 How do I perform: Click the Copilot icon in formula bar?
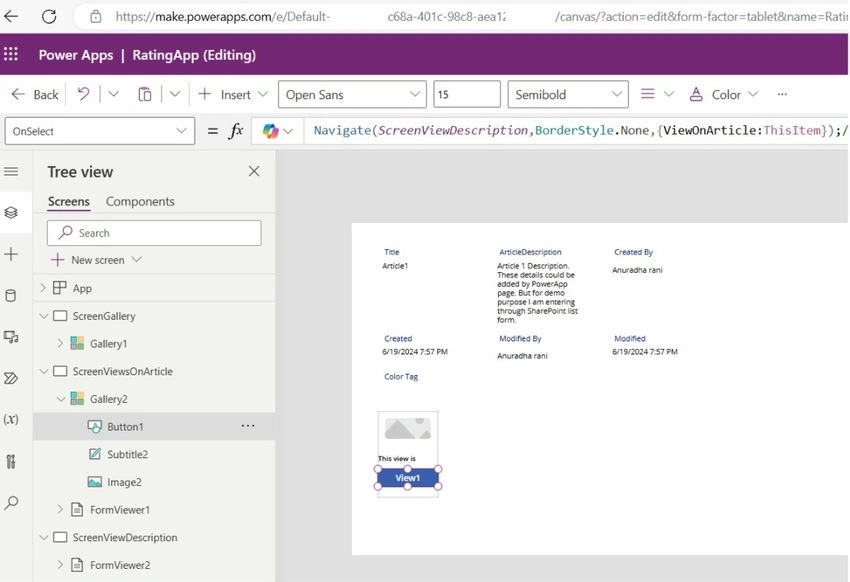[271, 131]
